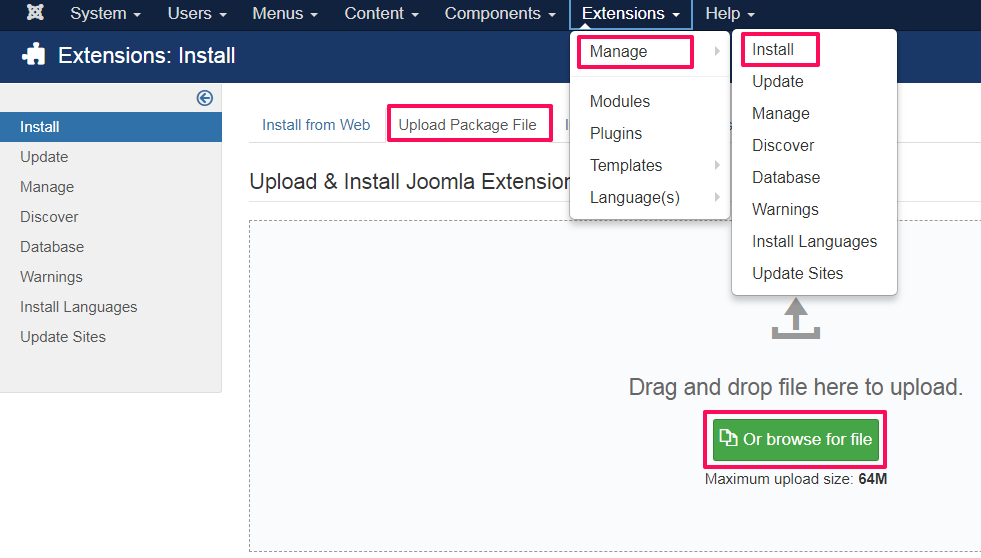Screen dimensions: 981x558
Task: Click the upload arrow icon in drop area
Action: click(x=795, y=318)
